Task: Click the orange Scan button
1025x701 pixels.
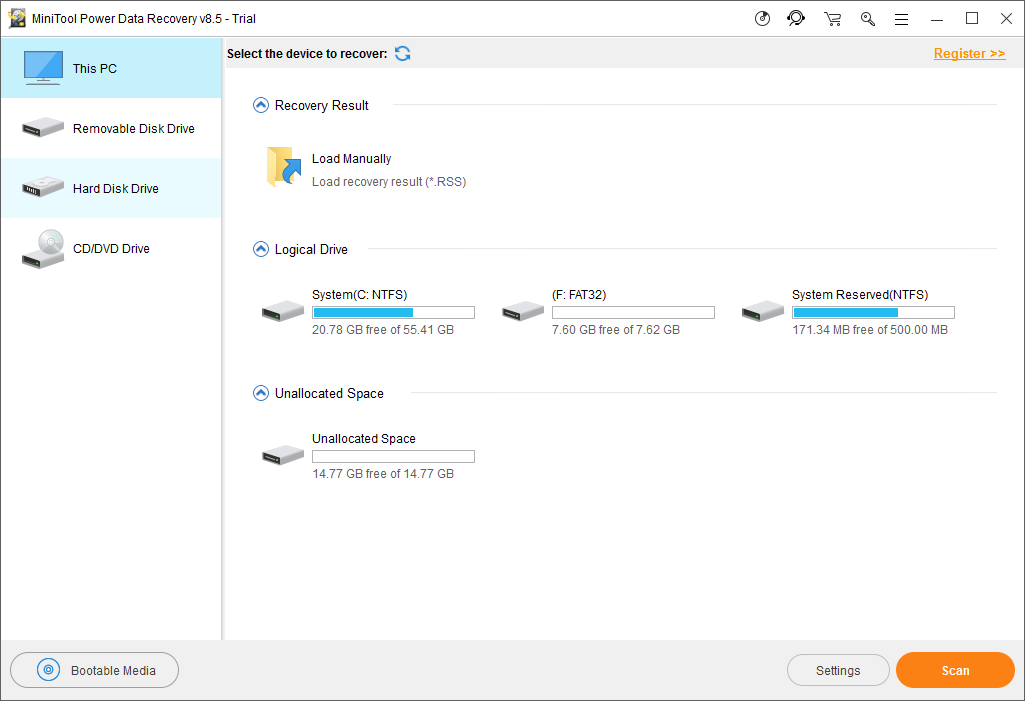Action: (955, 670)
